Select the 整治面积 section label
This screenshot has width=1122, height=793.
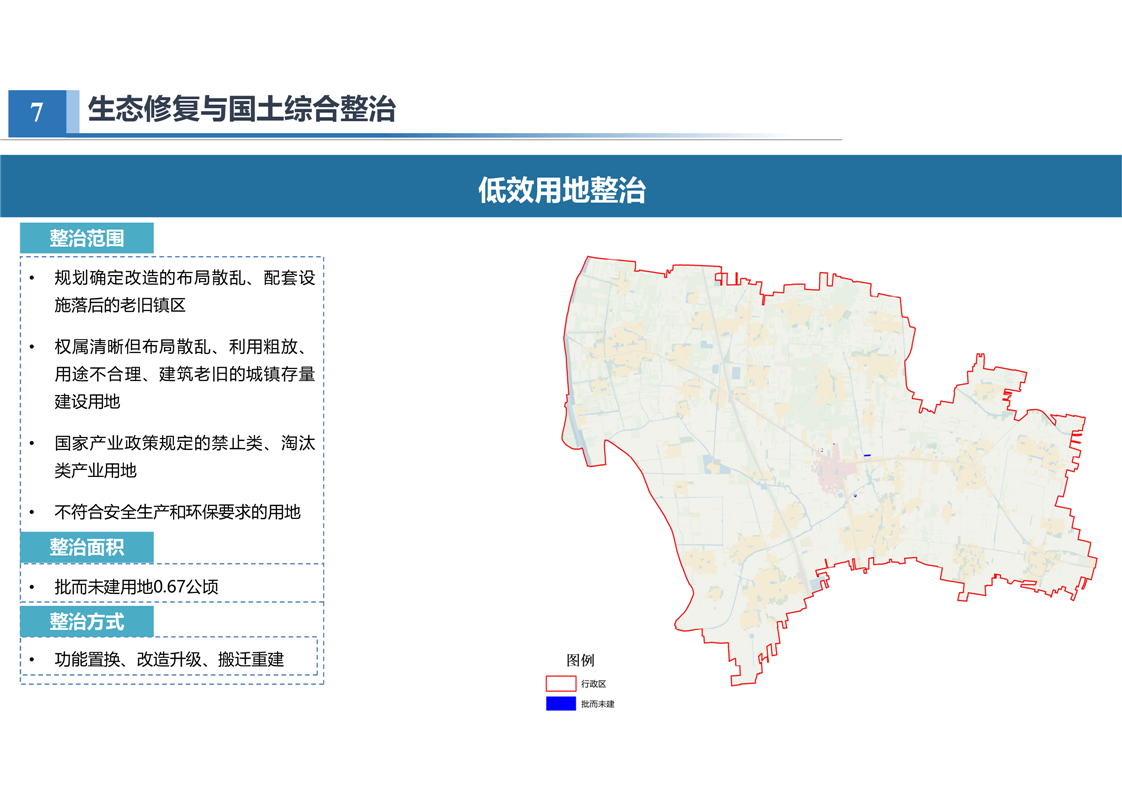coord(87,547)
